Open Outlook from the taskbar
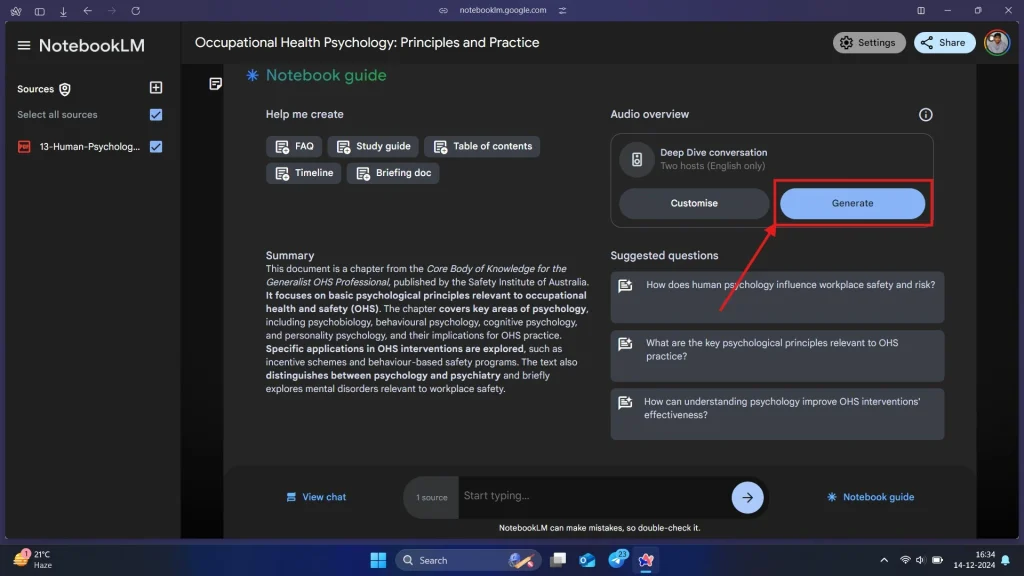This screenshot has width=1024, height=576. coord(587,560)
